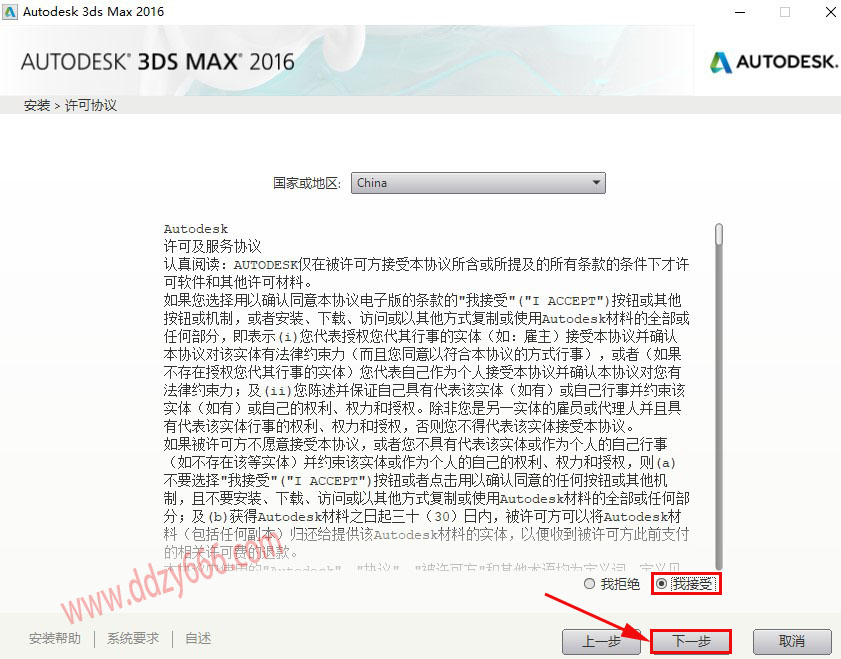Maximize the installer window
The height and width of the screenshot is (659, 841).
coord(785,12)
